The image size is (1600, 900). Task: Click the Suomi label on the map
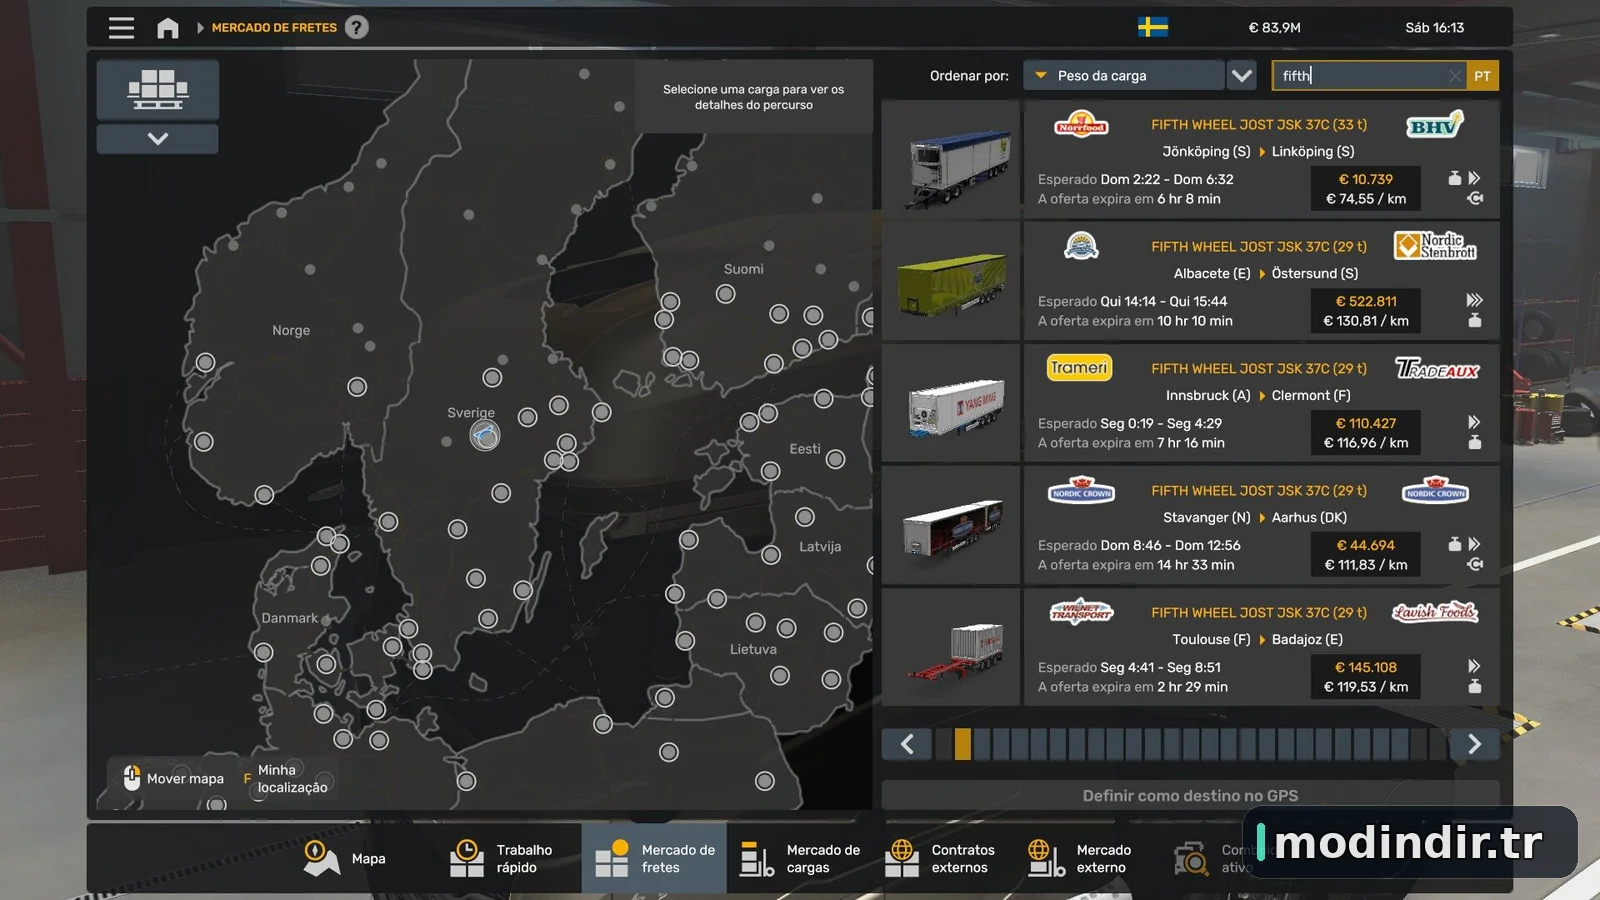pos(744,269)
